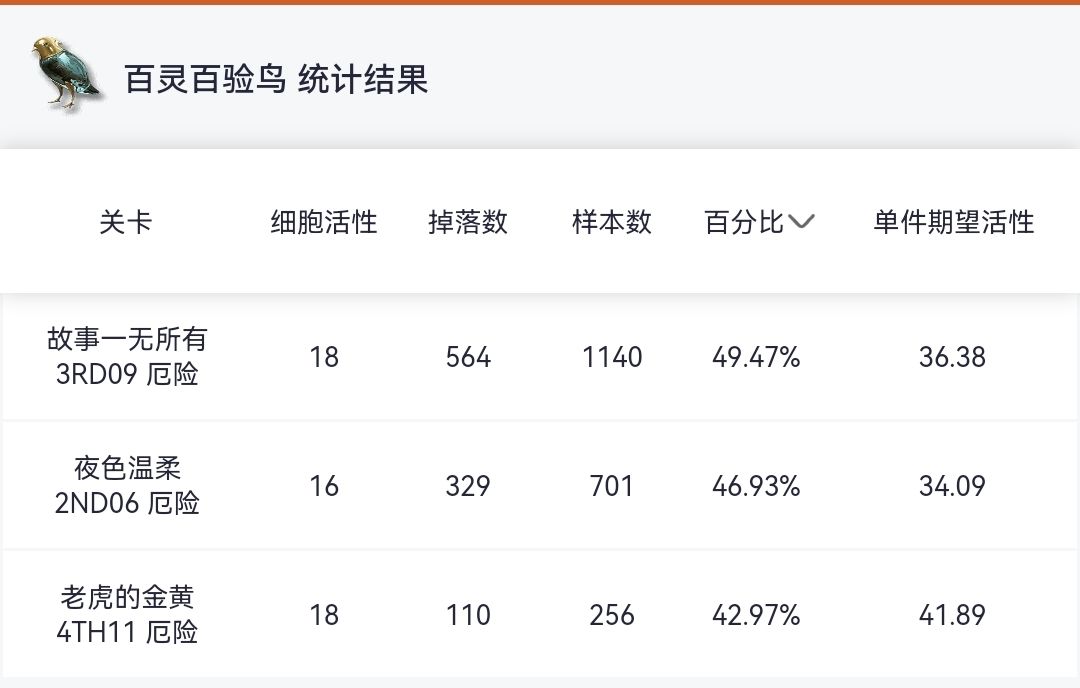Sort by 关卡 column header

(126, 222)
